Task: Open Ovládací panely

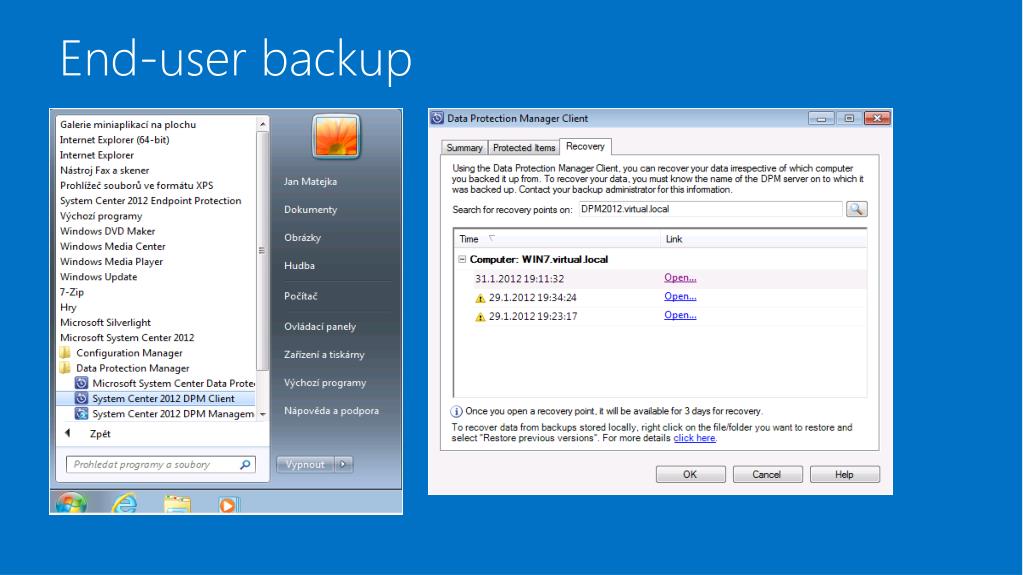Action: pos(320,326)
